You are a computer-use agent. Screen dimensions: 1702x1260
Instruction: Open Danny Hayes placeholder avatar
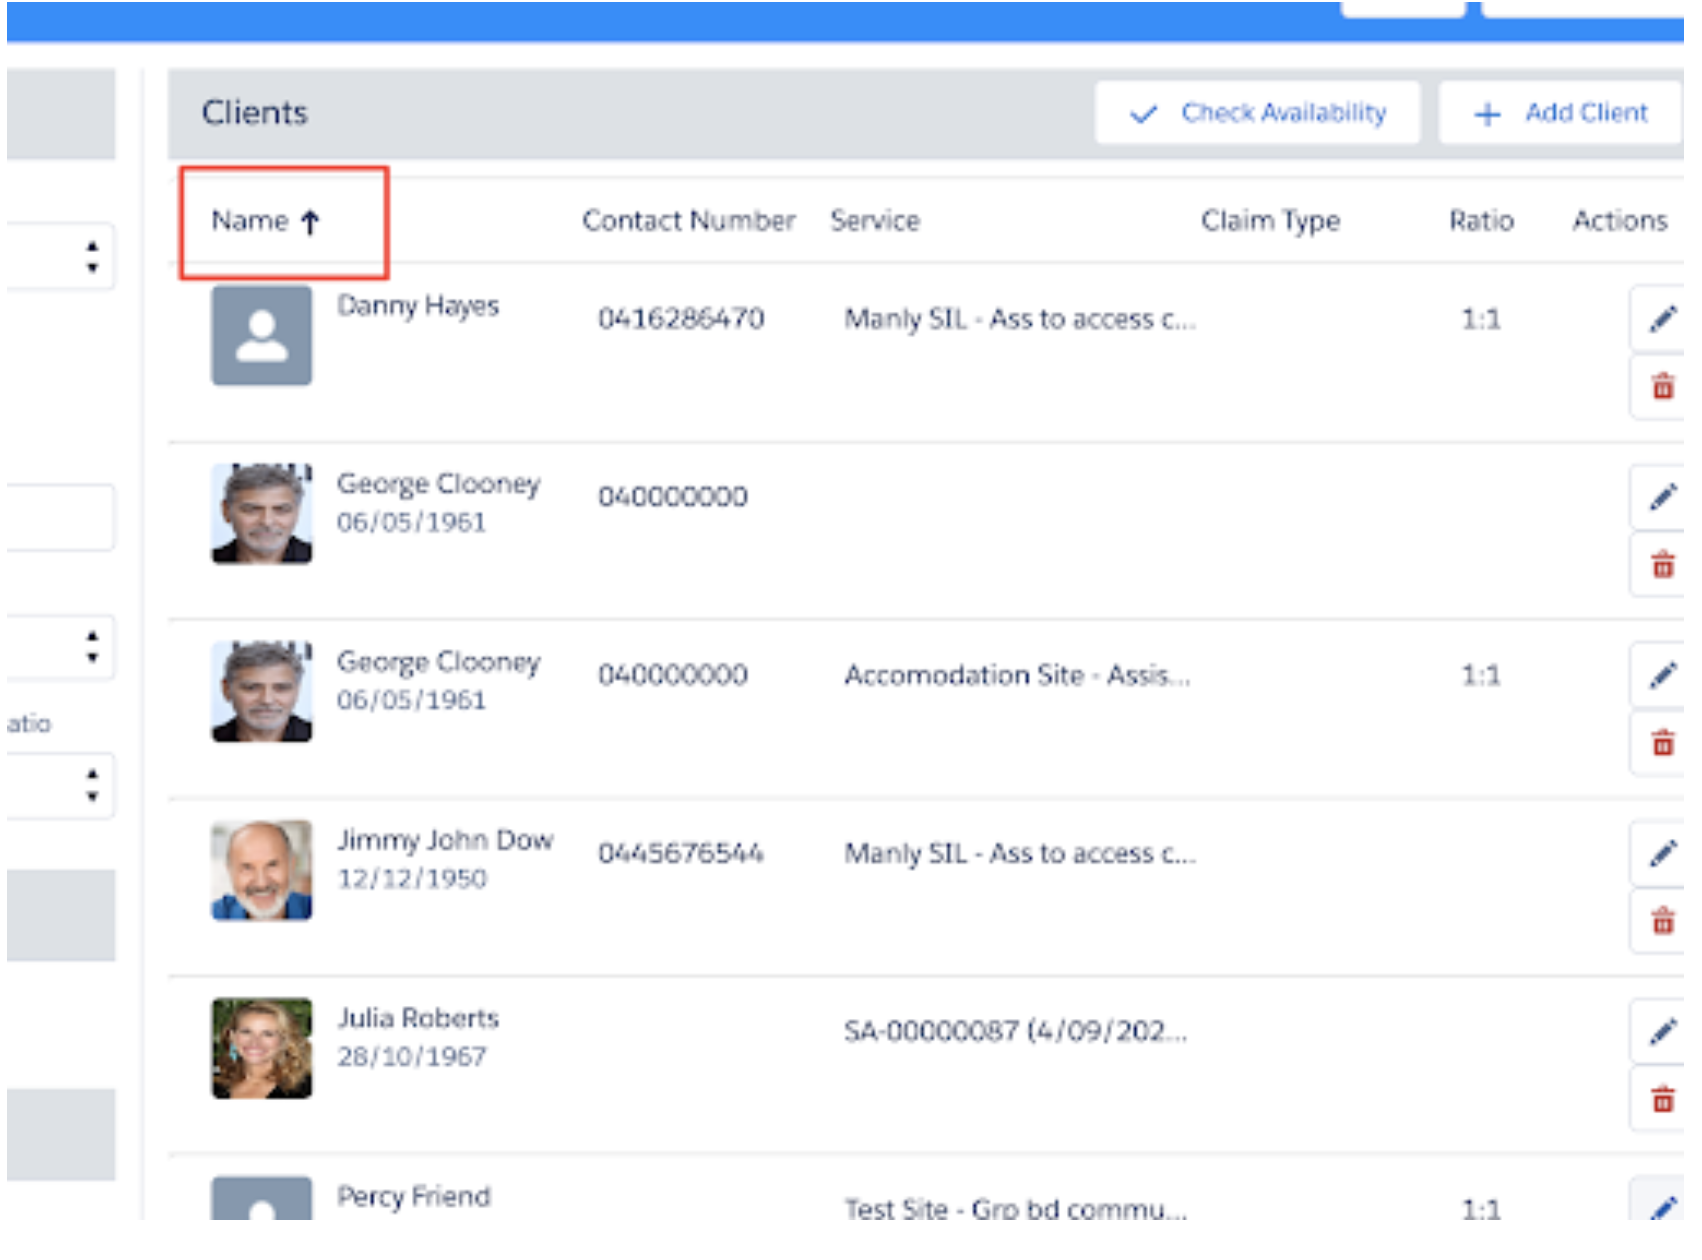[x=261, y=335]
